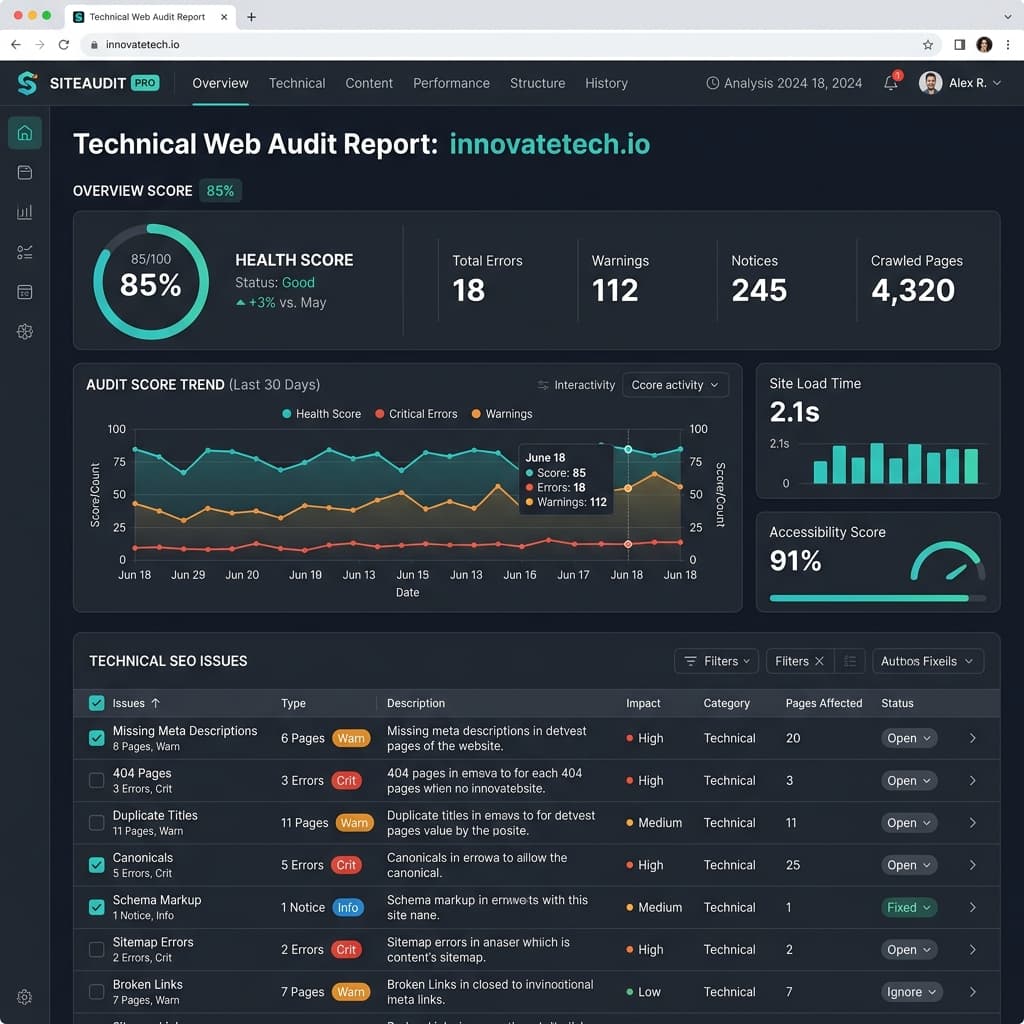Open the sidebar calendar icon
Screen dimensions: 1024x1024
(x=25, y=292)
